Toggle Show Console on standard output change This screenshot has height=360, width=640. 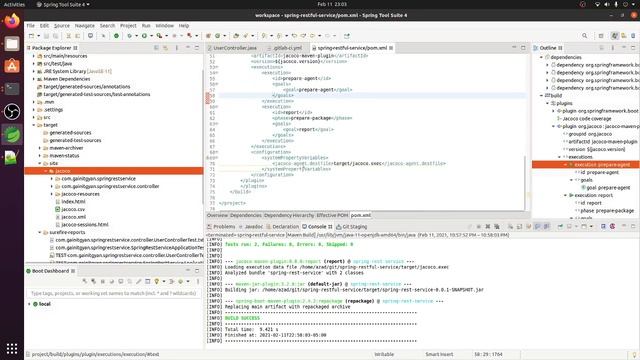pos(538,227)
